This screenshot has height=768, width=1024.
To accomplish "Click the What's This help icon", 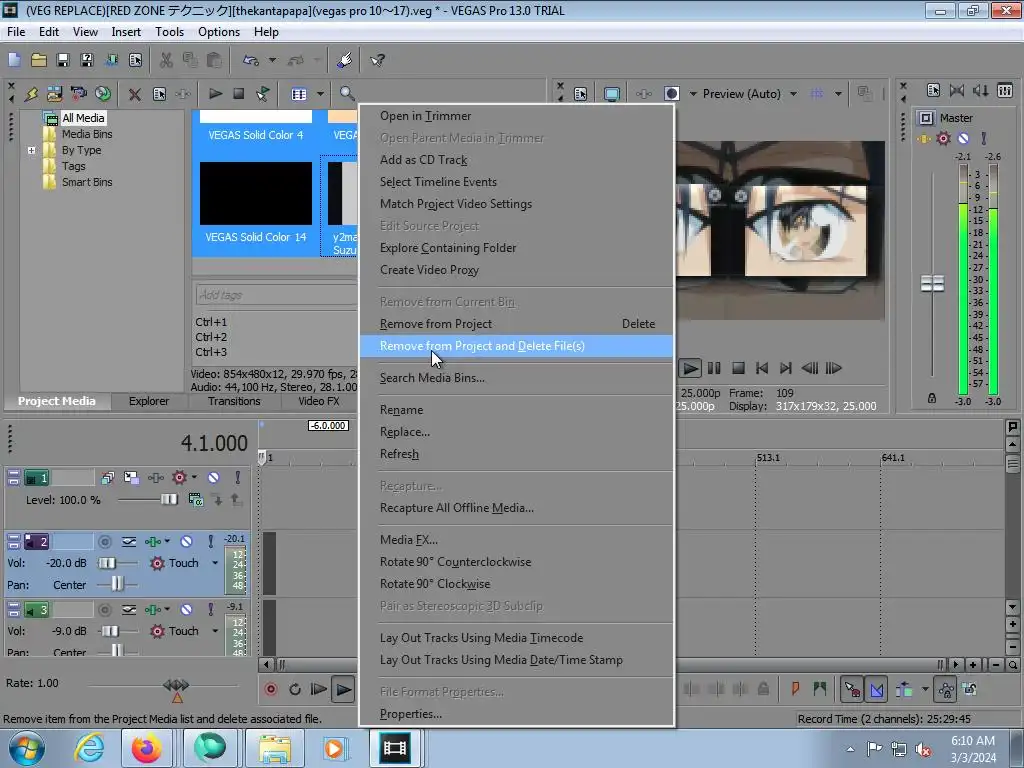I will tap(377, 60).
